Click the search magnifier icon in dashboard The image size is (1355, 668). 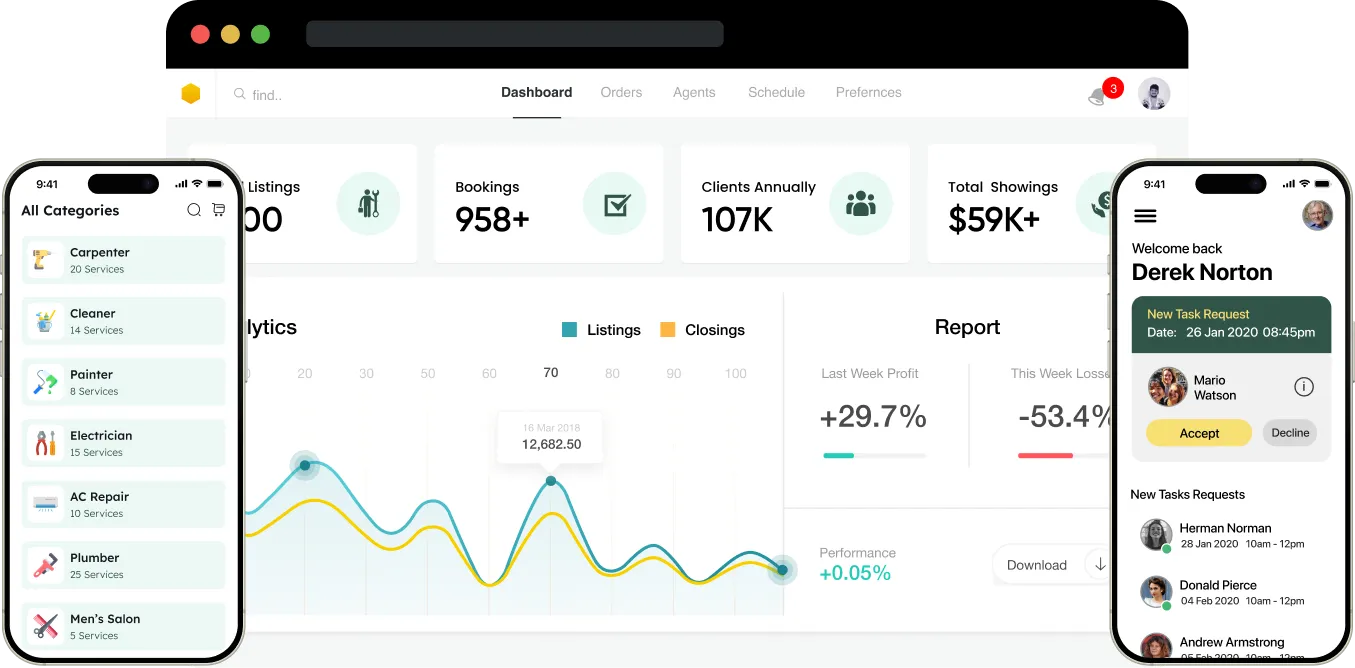(240, 94)
